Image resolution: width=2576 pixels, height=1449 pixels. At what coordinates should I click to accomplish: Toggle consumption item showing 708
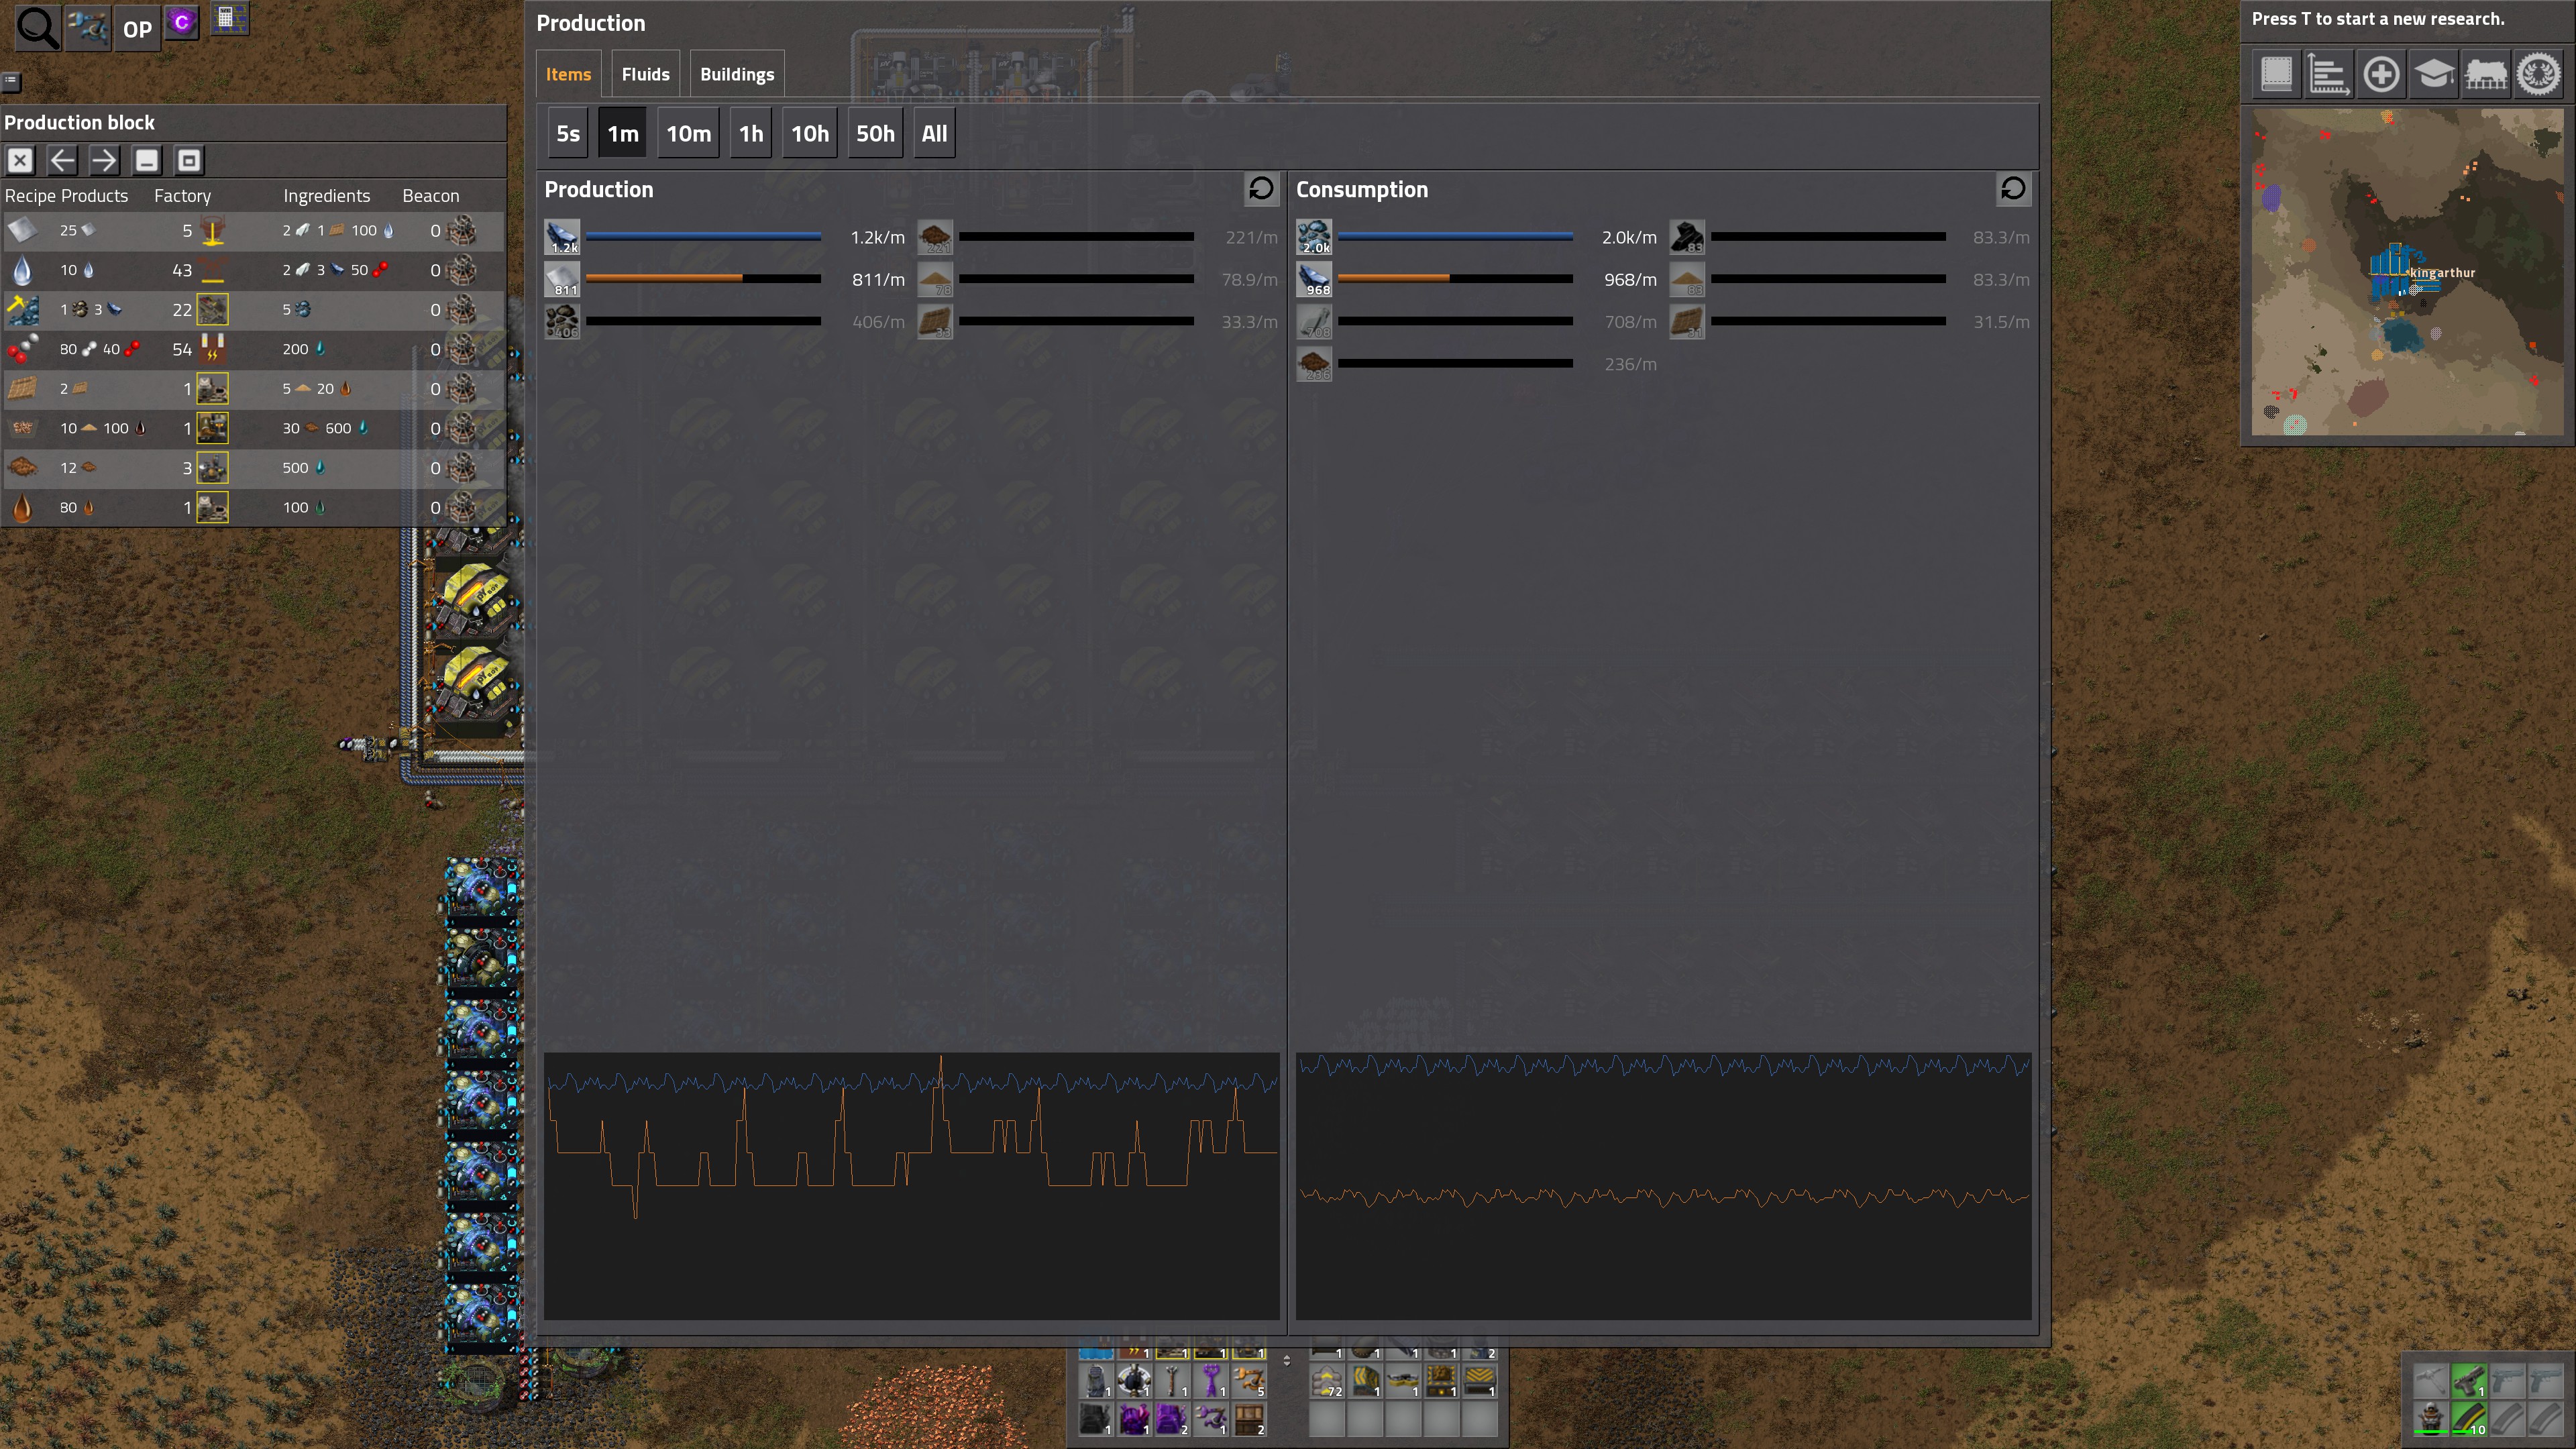coord(1314,321)
